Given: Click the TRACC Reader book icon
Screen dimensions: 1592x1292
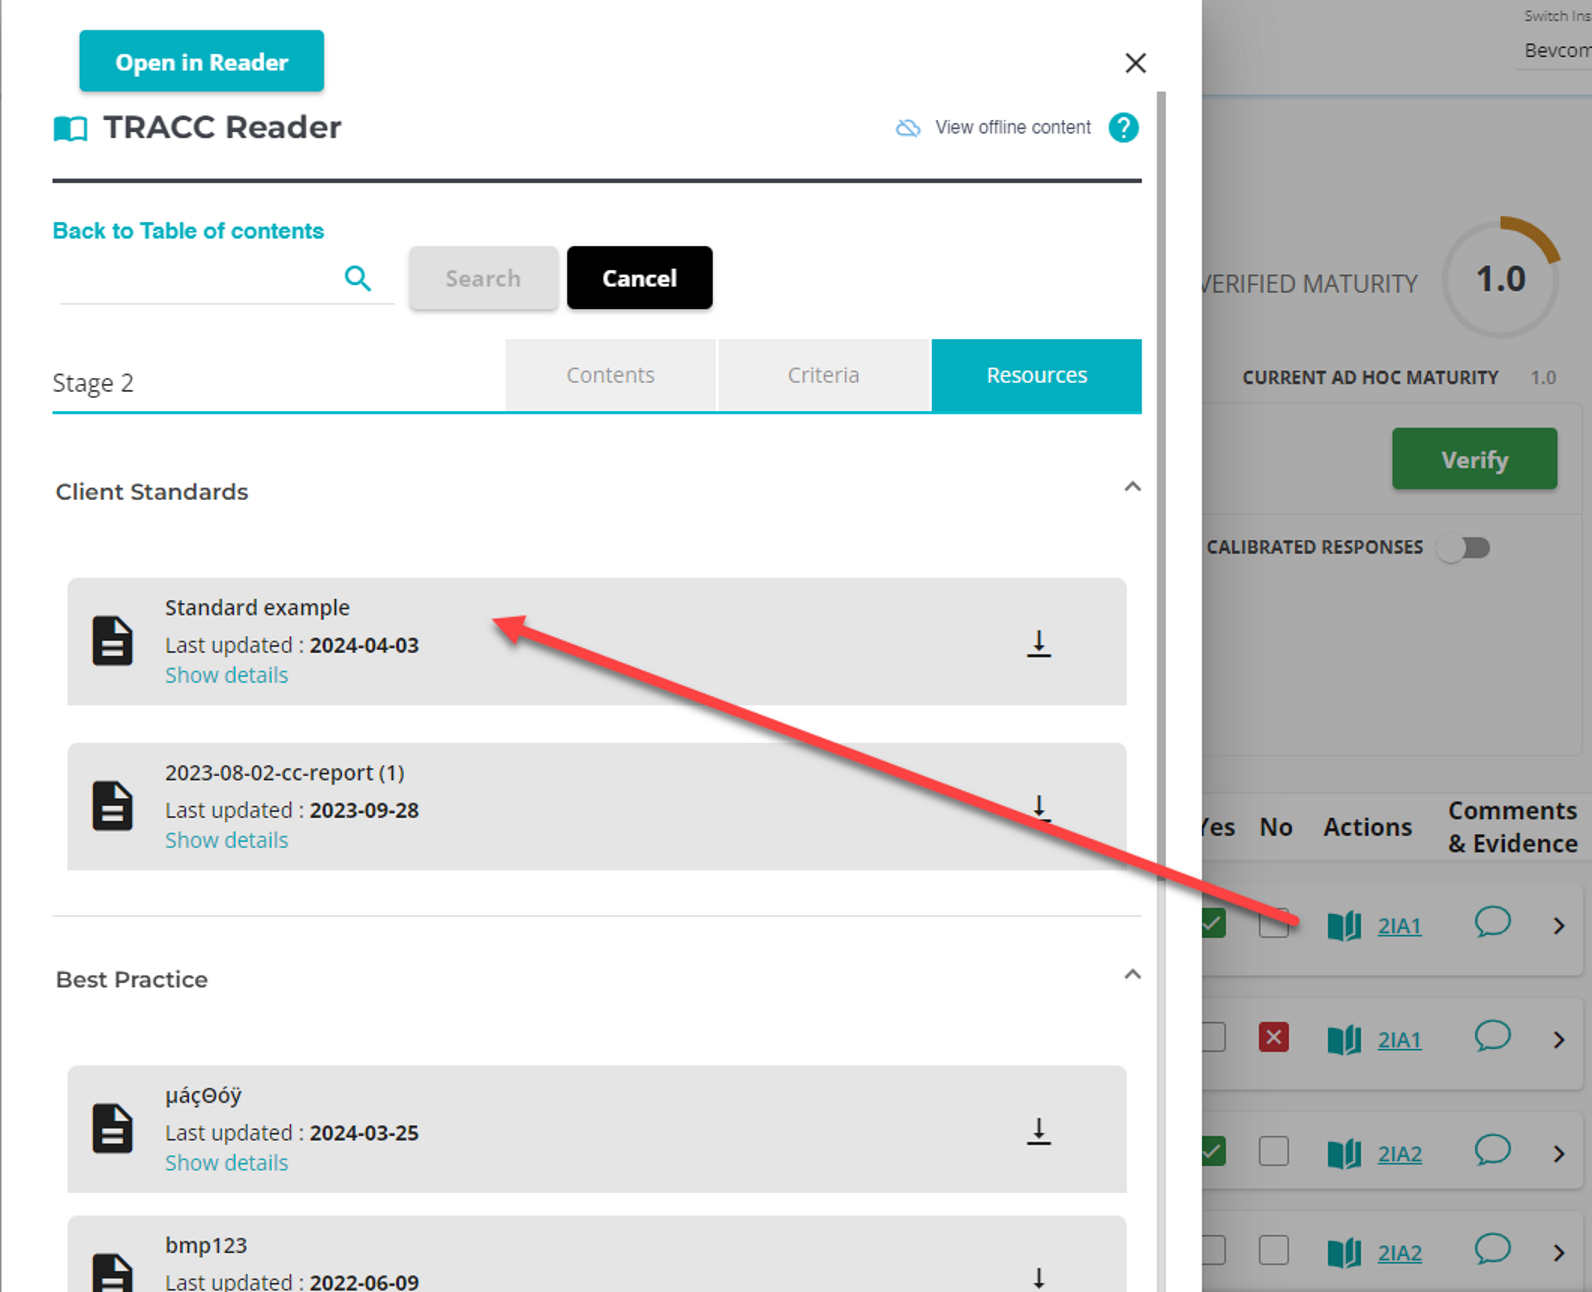Looking at the screenshot, I should click(x=70, y=128).
